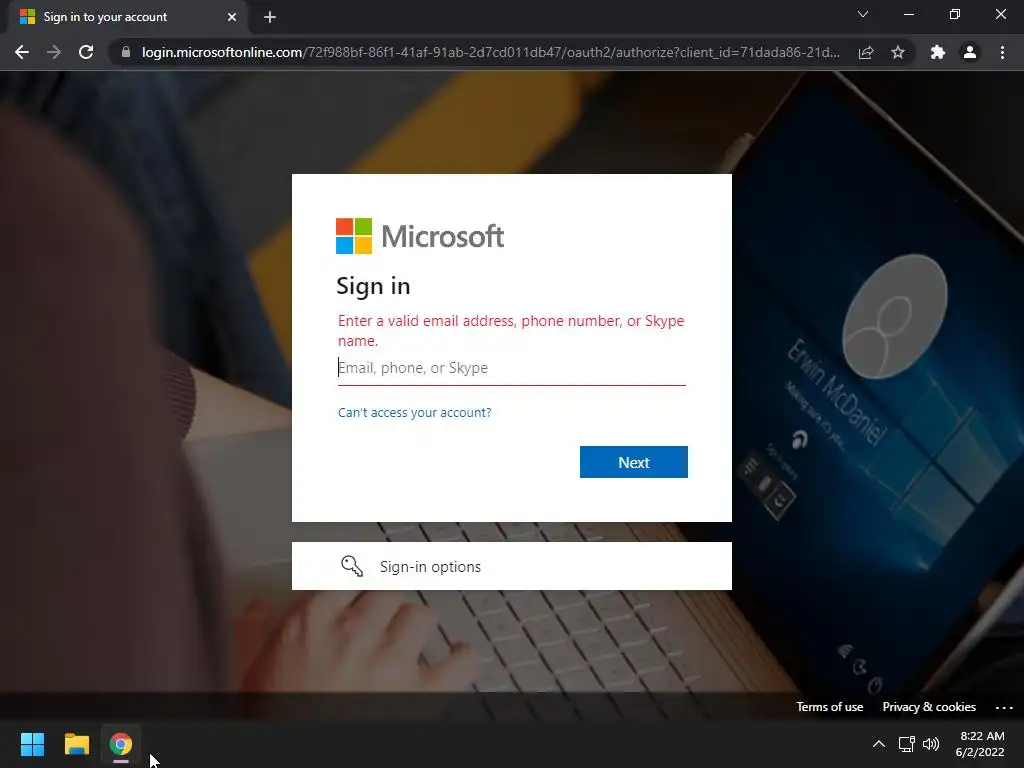
Task: Open the Chrome profile avatar
Action: click(970, 52)
